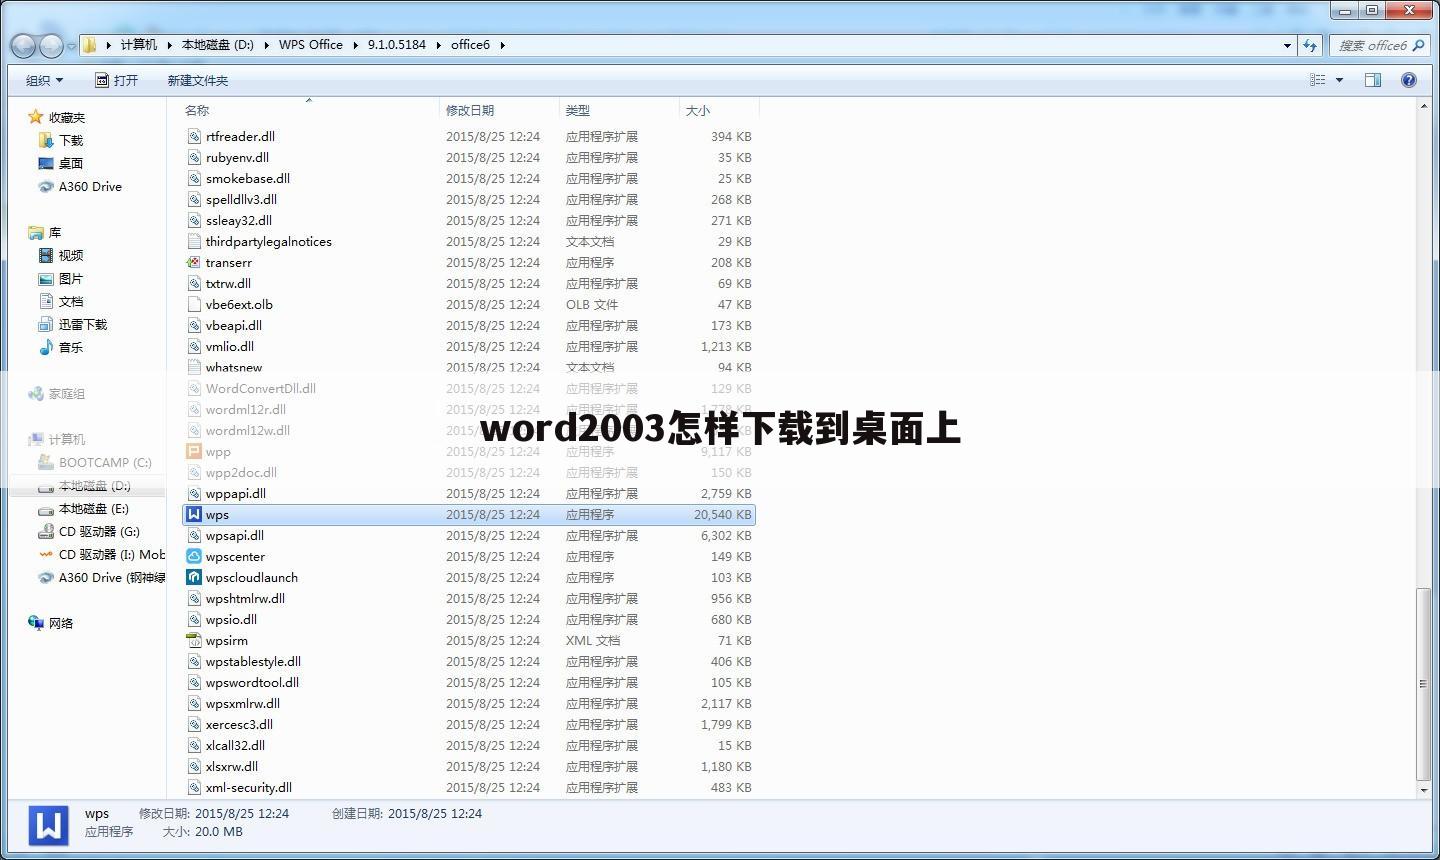Navigate to Computer in breadcrumb
This screenshot has height=860, width=1440.
(x=138, y=45)
